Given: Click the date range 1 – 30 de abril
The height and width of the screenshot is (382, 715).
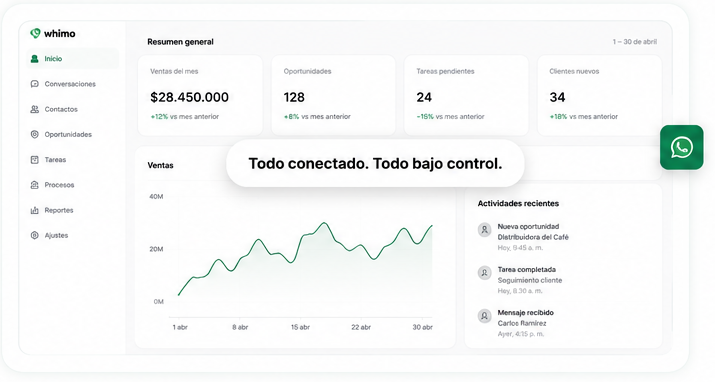Looking at the screenshot, I should coord(635,41).
